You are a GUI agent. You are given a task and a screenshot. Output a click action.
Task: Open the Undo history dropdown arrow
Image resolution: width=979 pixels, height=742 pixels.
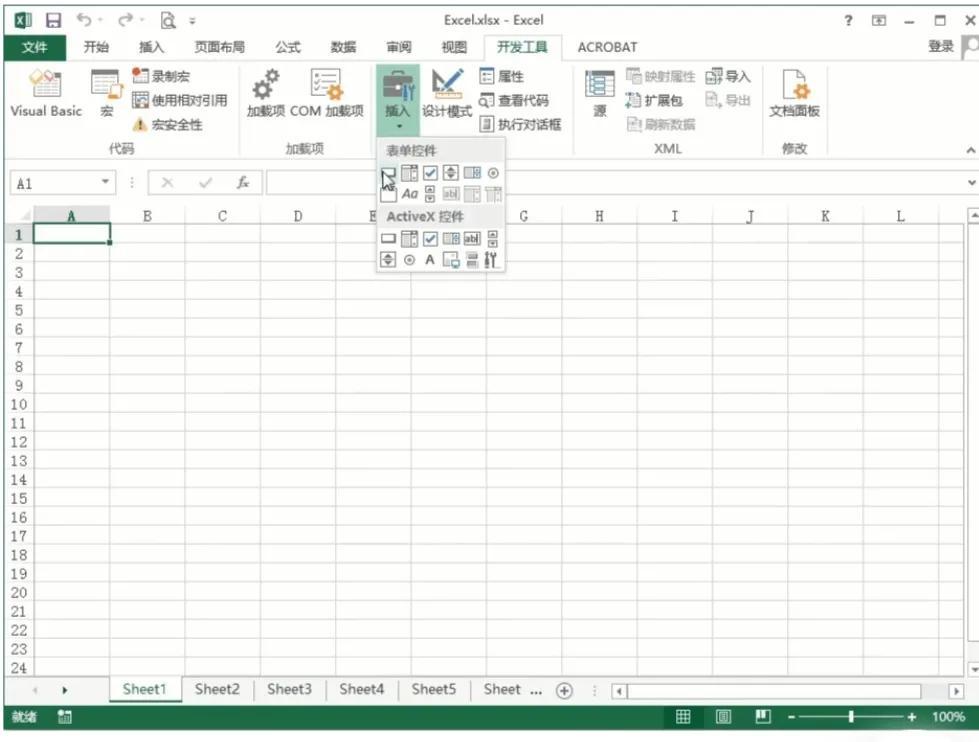pos(101,20)
